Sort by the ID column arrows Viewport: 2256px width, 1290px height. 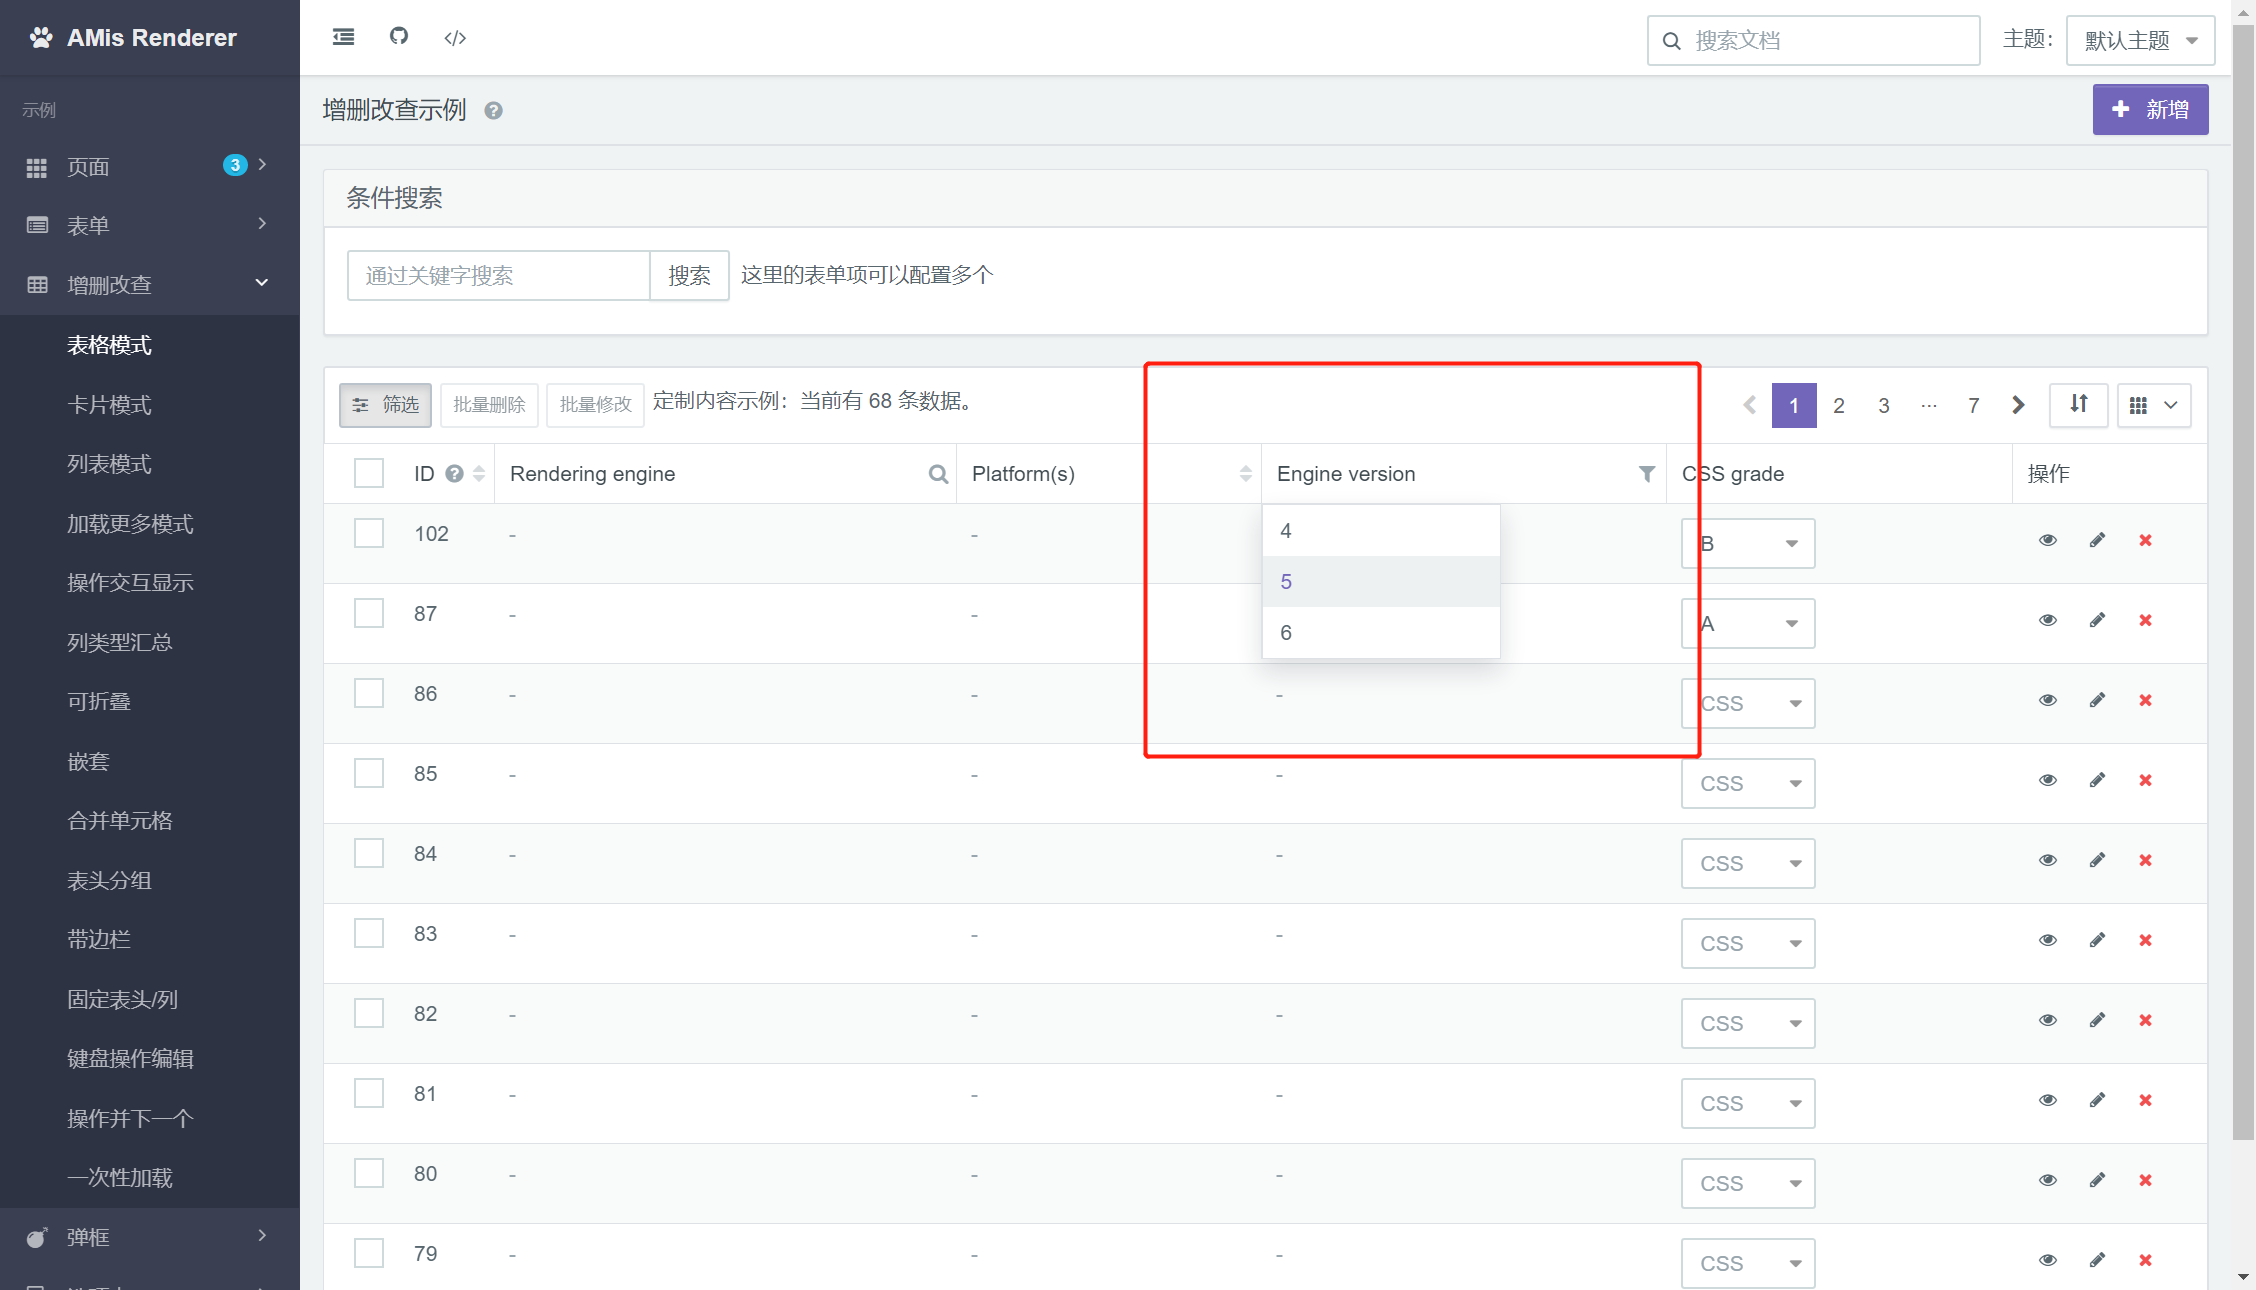(x=479, y=474)
